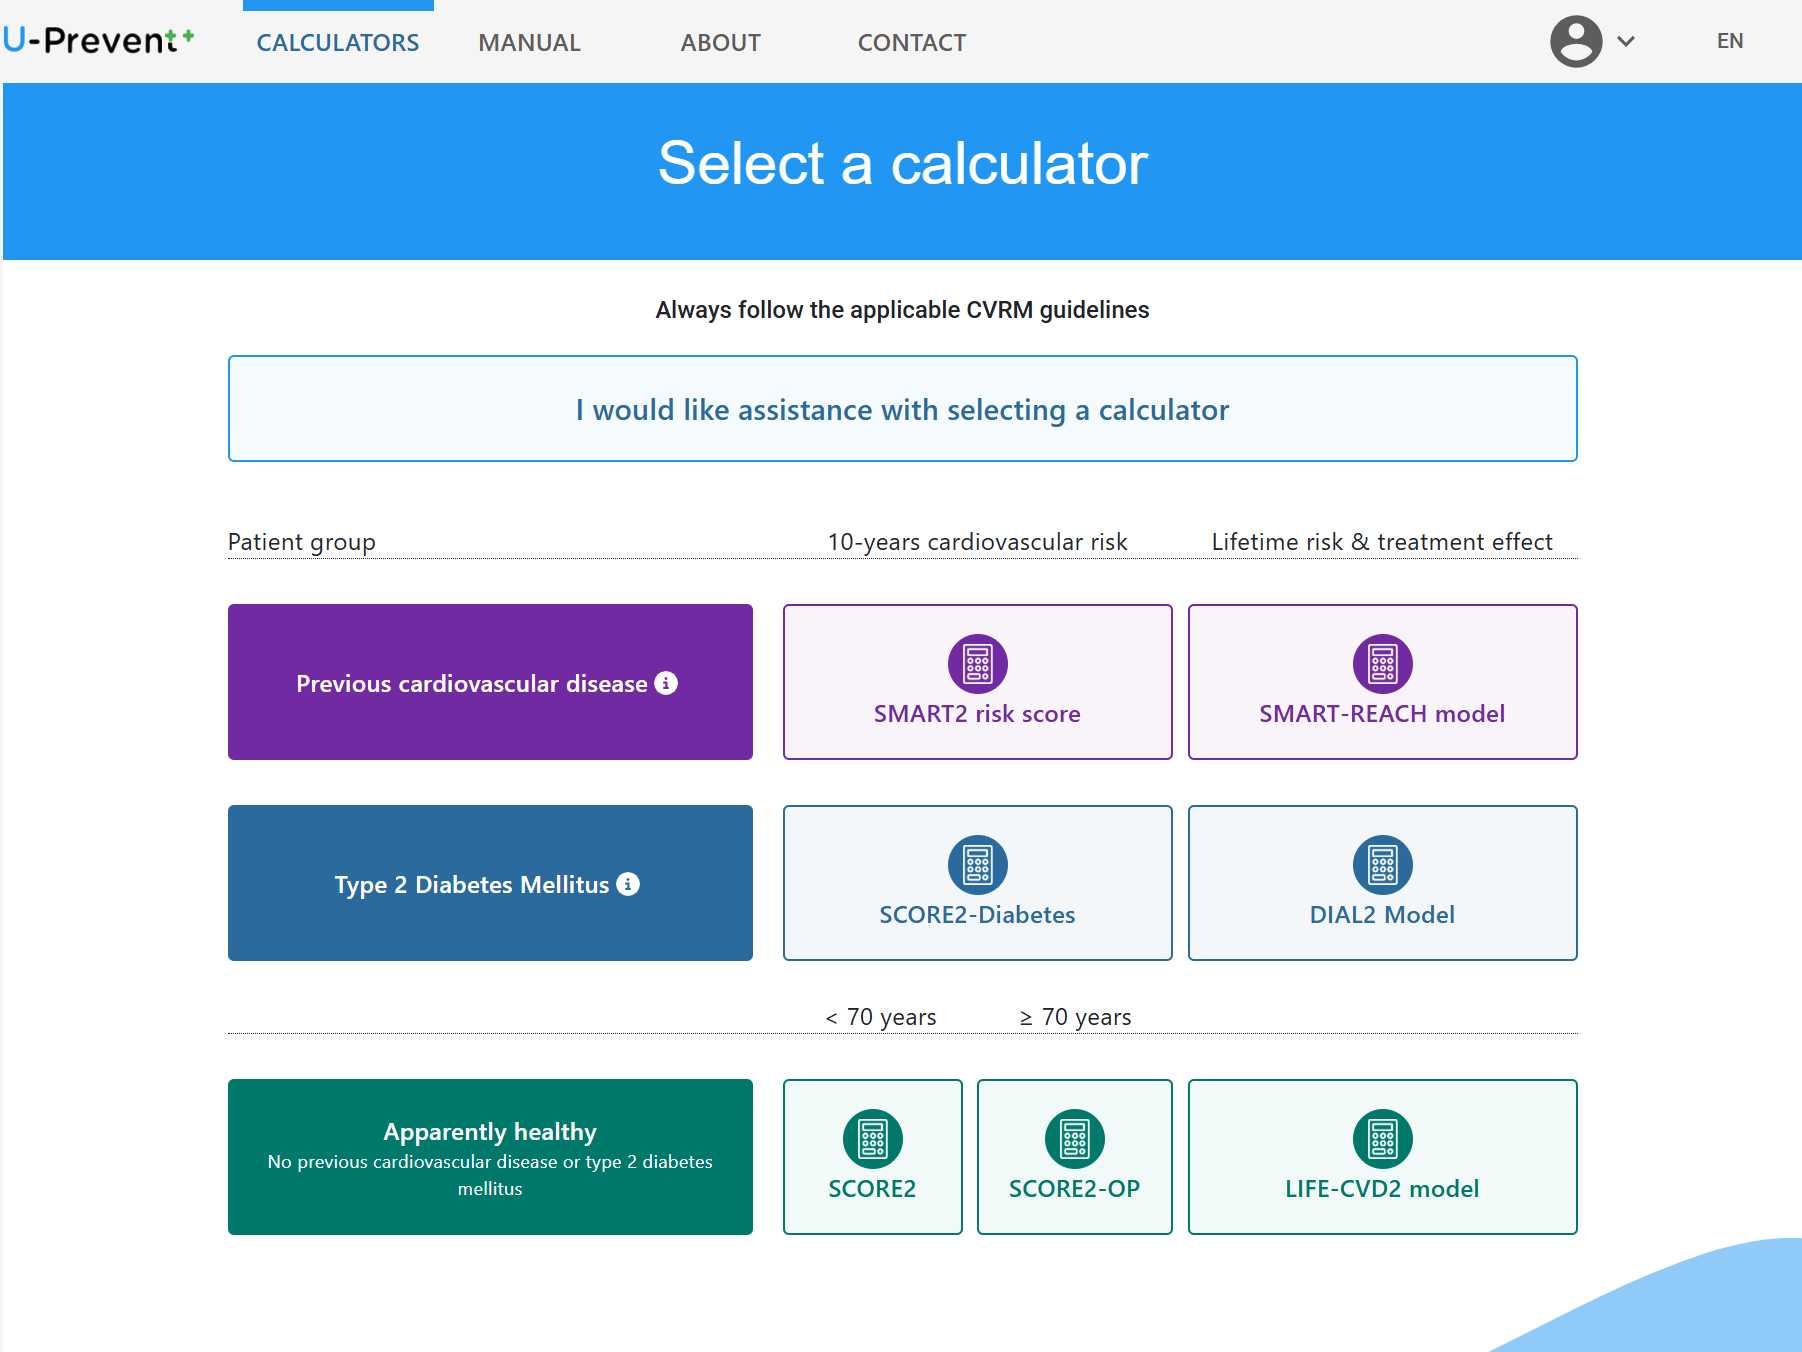Open the EN language selector
Image resolution: width=1802 pixels, height=1352 pixels.
click(1729, 41)
